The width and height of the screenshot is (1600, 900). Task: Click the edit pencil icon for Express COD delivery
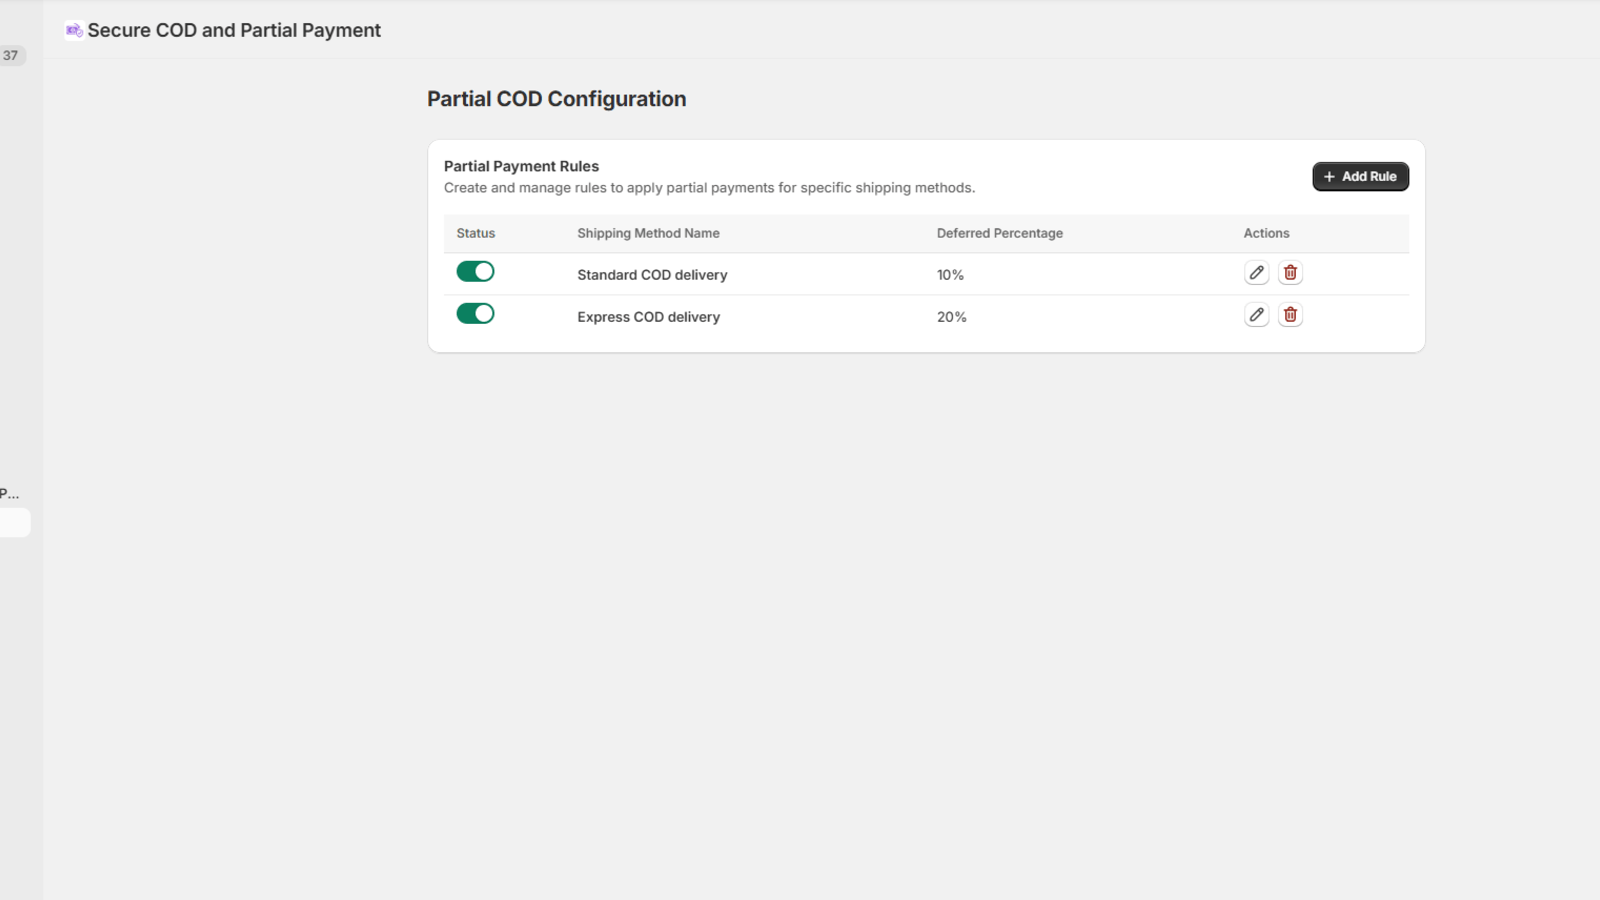[x=1256, y=314]
